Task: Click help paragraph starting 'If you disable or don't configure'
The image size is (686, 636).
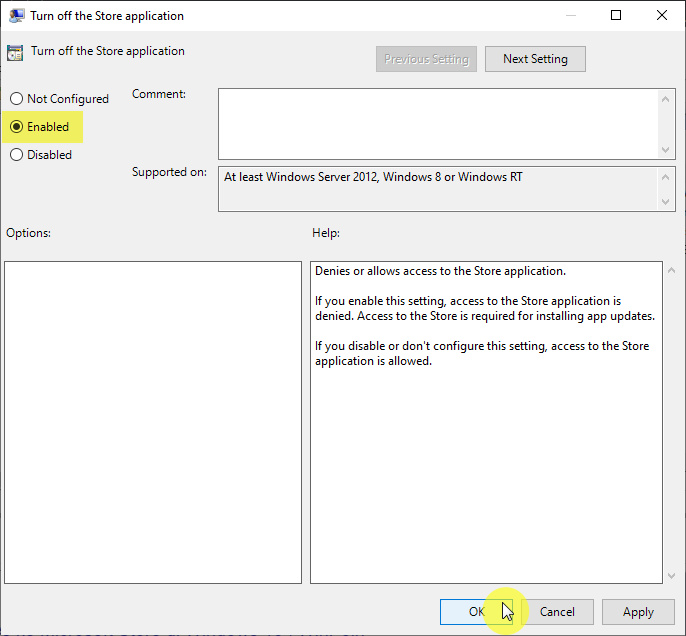Action: [x=482, y=353]
